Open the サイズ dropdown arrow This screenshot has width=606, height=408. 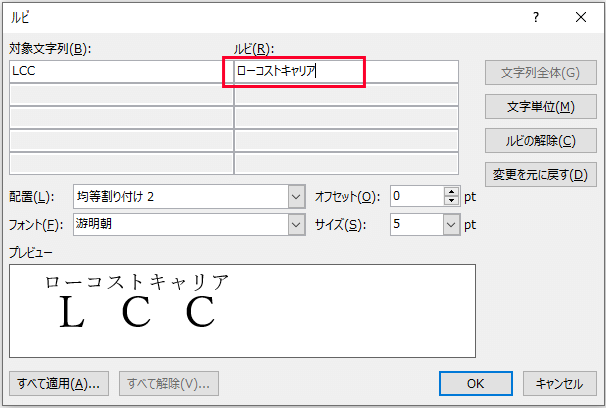point(451,224)
